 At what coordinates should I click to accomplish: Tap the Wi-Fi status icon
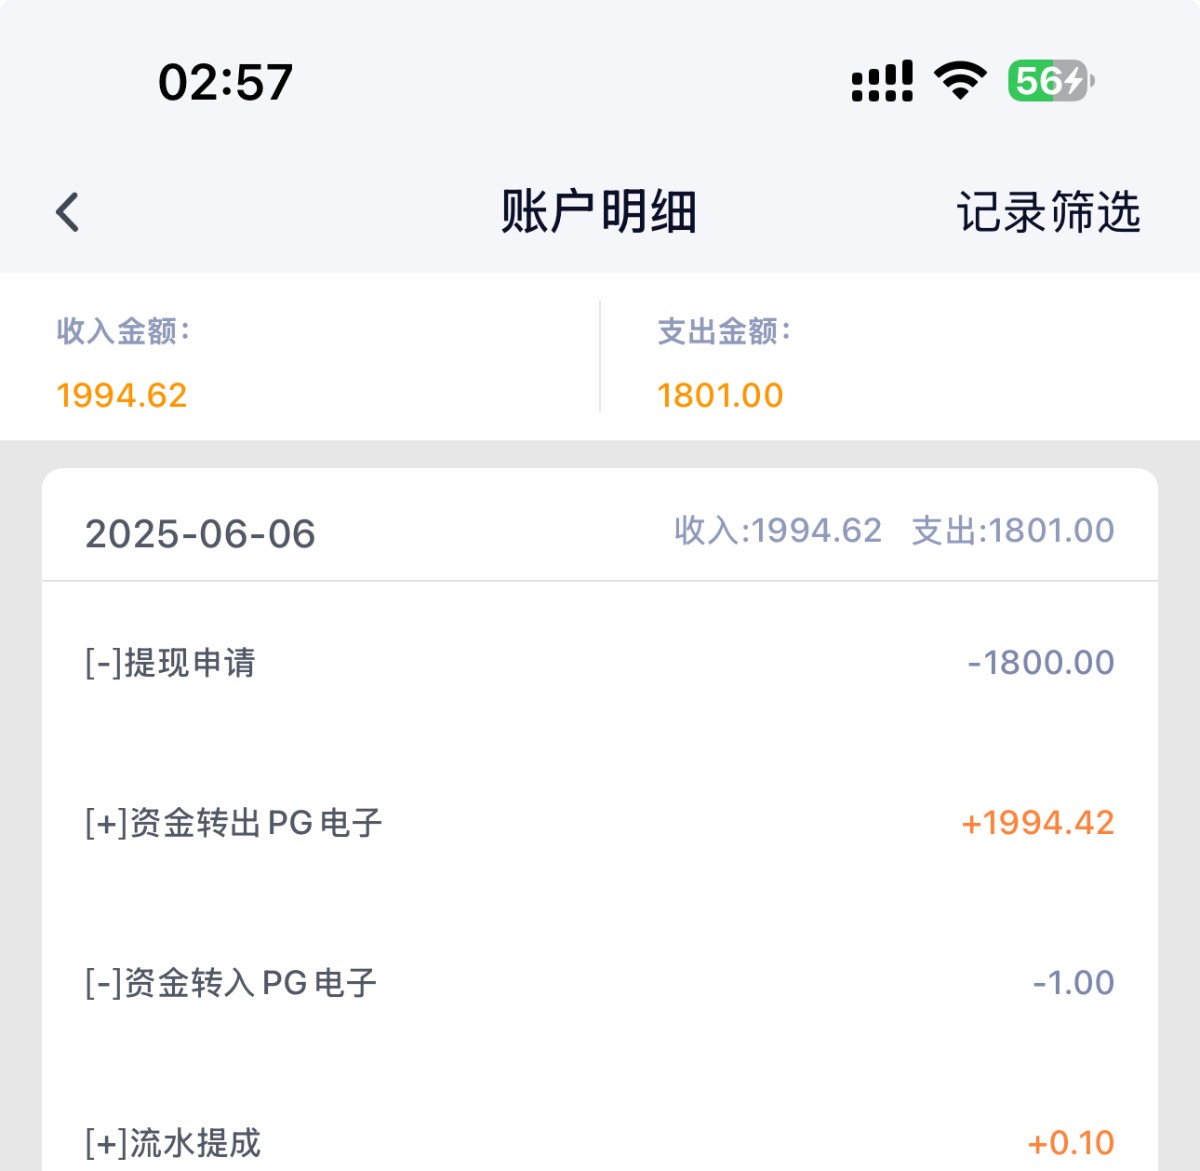[x=960, y=80]
